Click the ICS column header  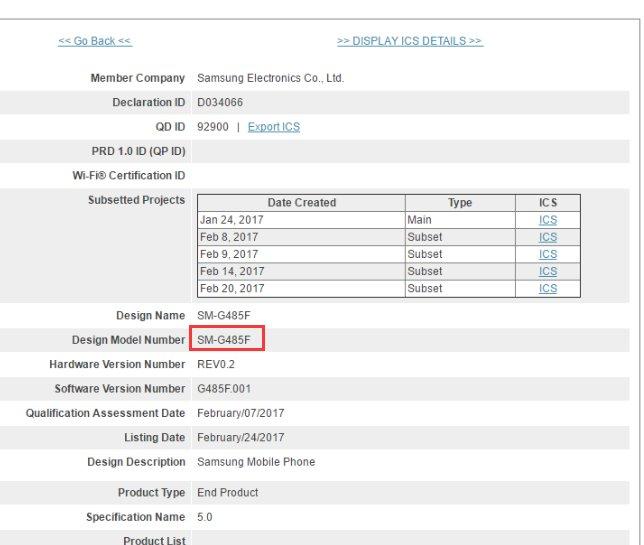click(548, 203)
